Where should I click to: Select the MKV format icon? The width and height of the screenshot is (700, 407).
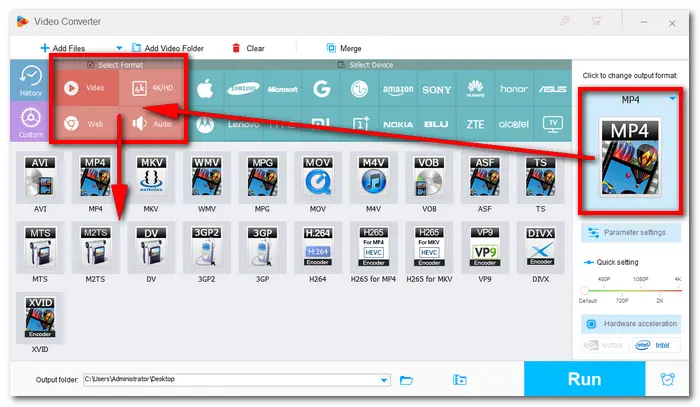pyautogui.click(x=151, y=177)
